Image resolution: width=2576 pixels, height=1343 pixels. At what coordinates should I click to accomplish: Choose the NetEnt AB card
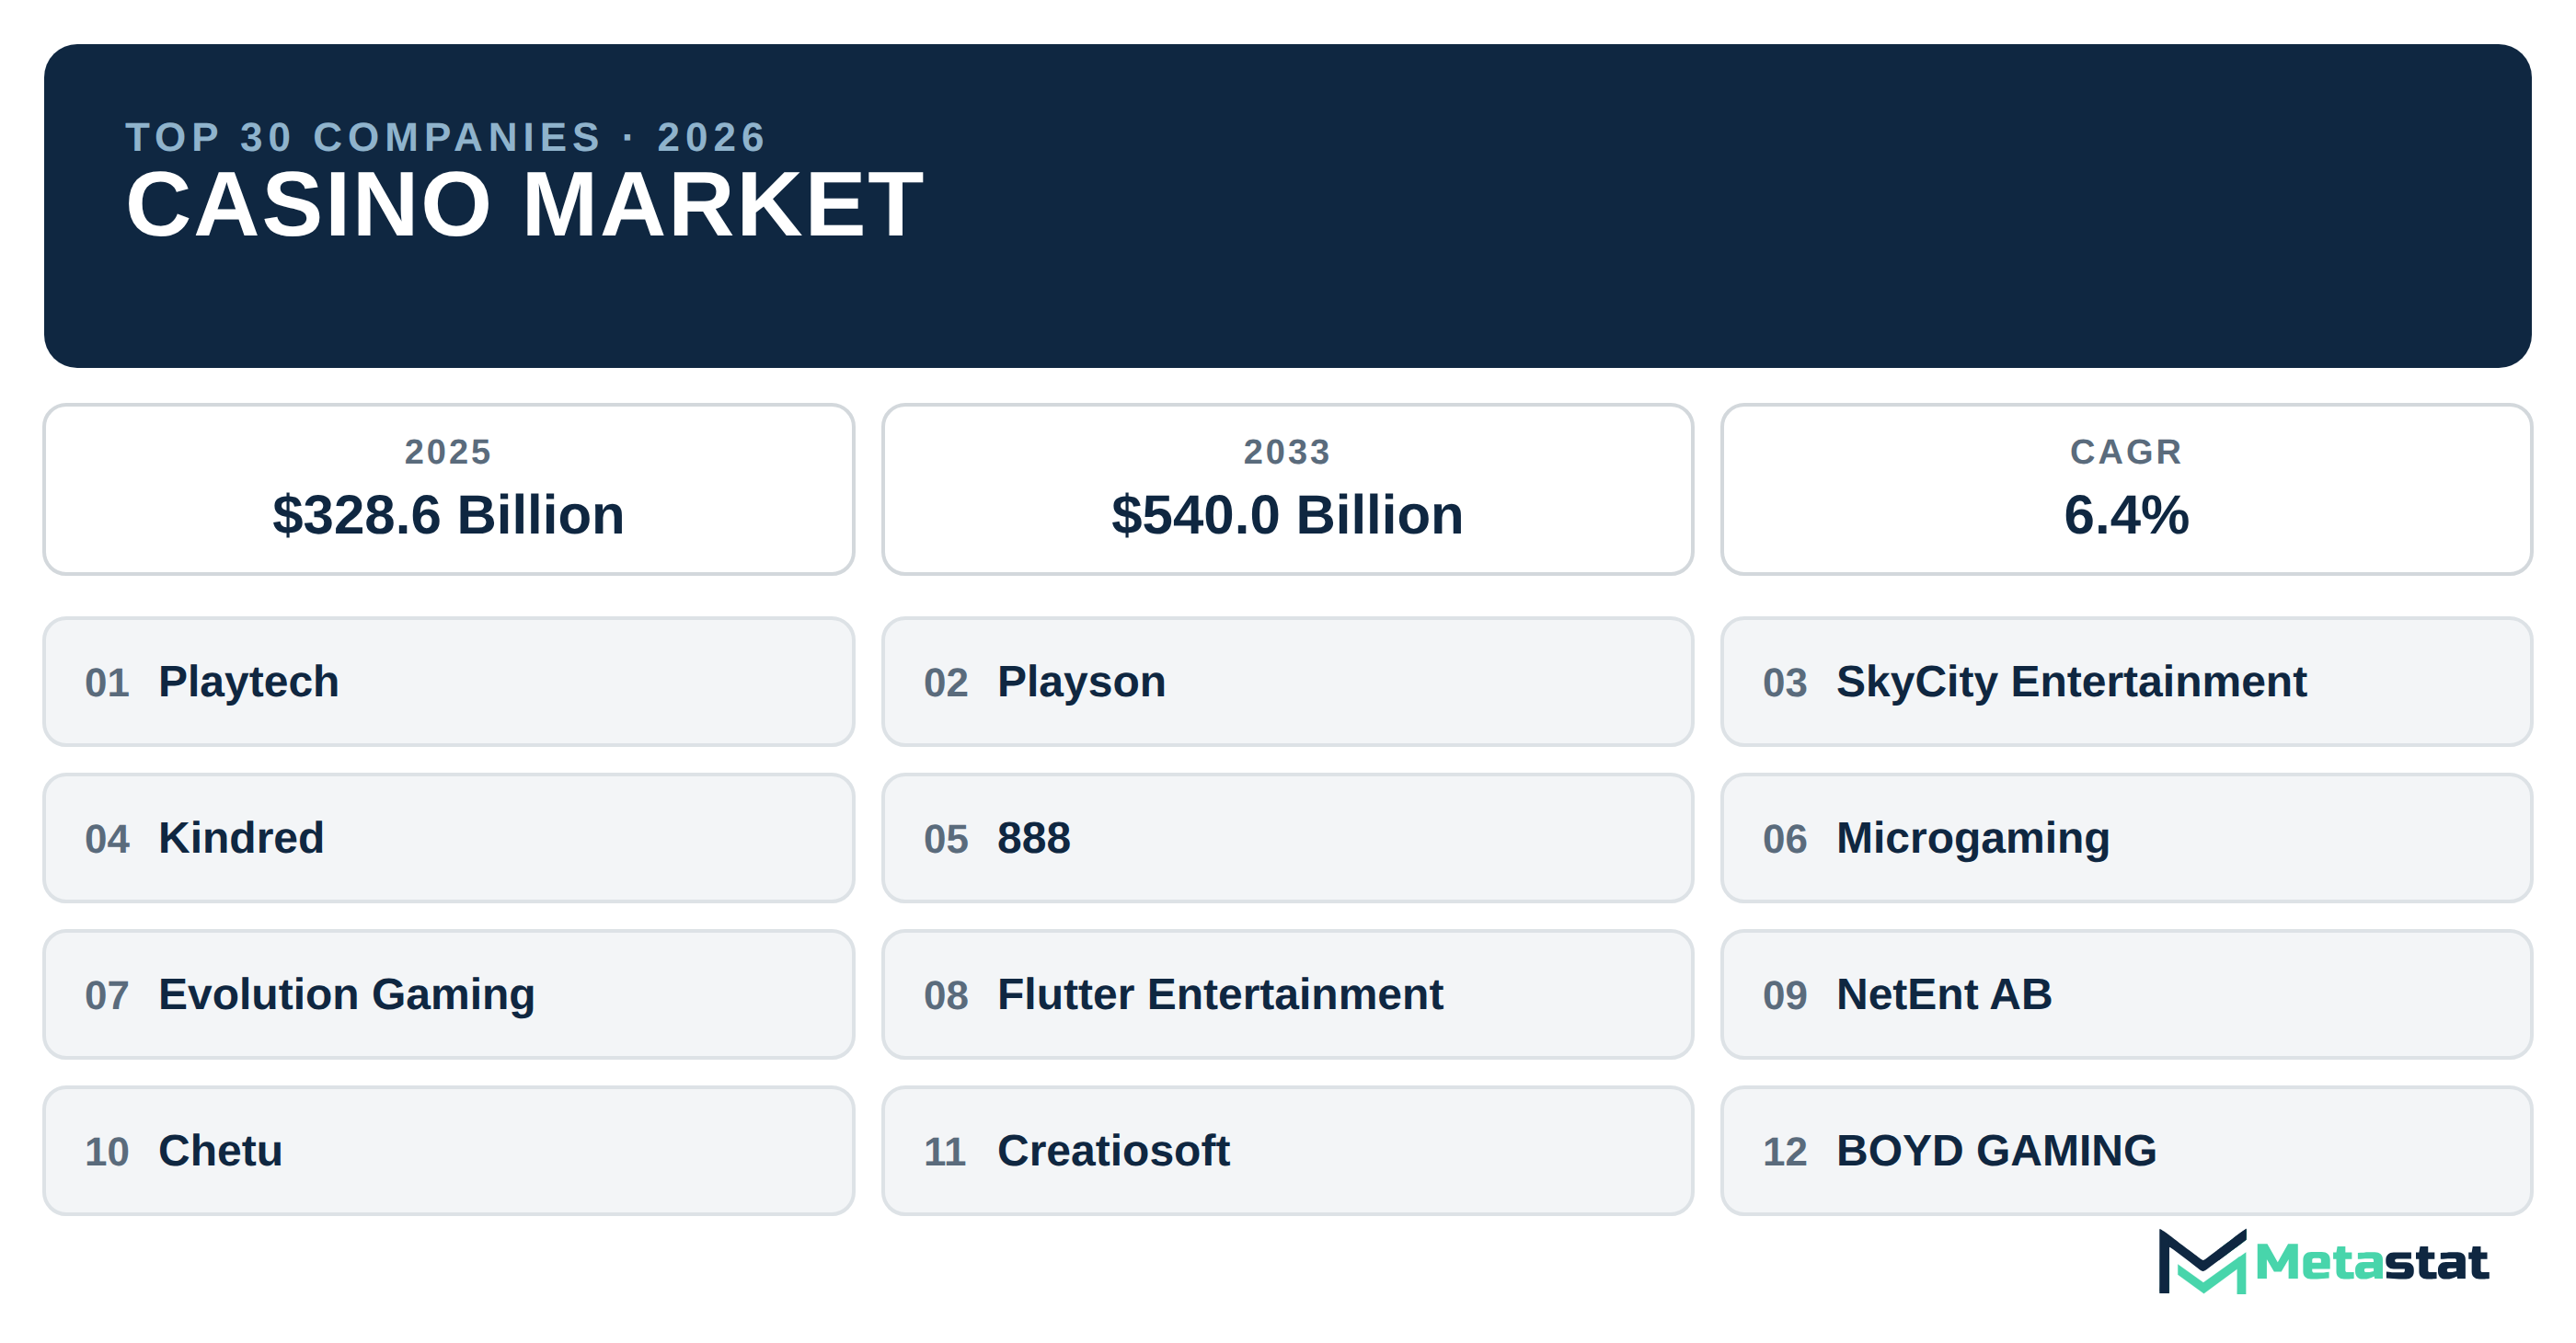2126,995
